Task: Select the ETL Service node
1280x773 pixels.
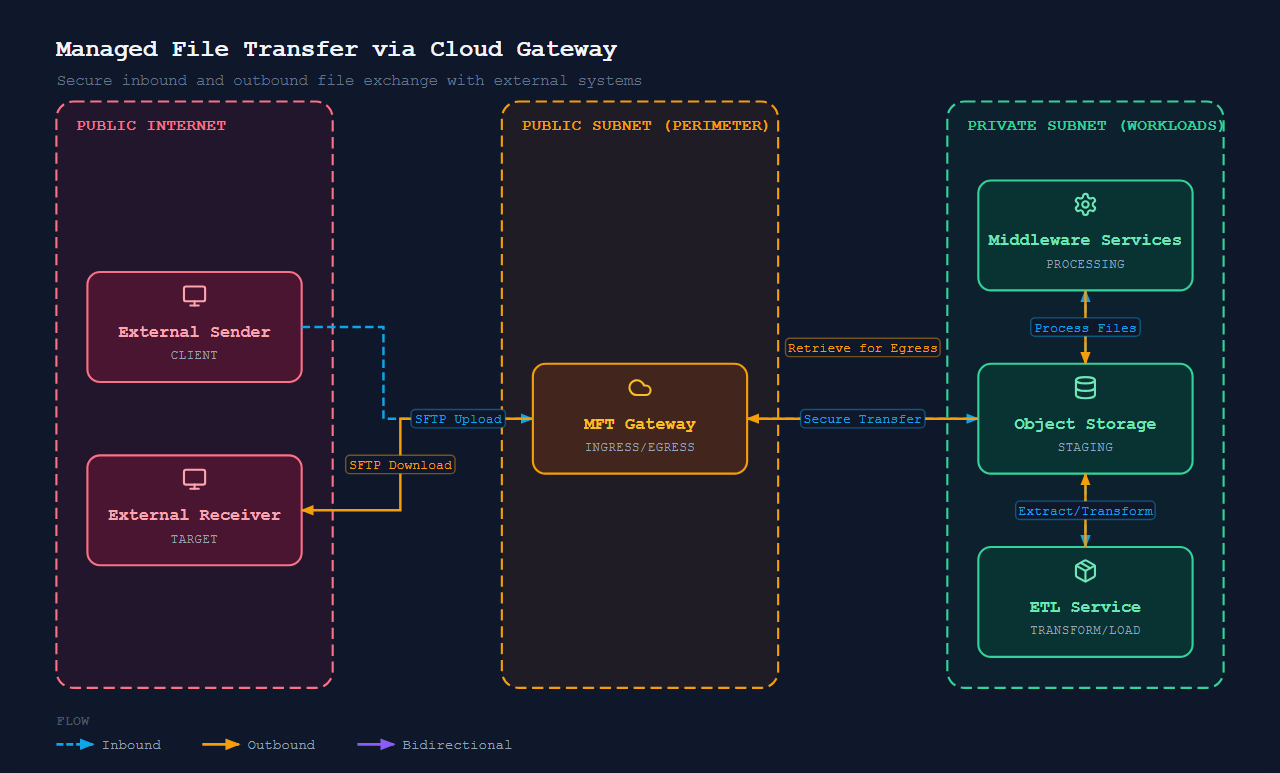Action: pos(1085,602)
